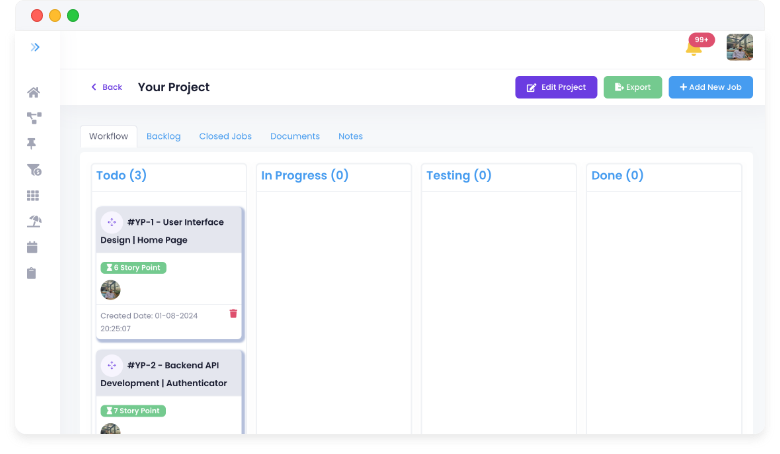780x454 pixels.
Task: Open the Documents tab
Action: (x=295, y=136)
